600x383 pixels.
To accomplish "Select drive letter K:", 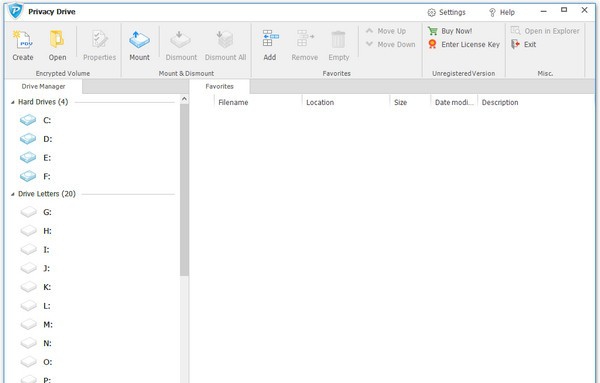I will 36,287.
